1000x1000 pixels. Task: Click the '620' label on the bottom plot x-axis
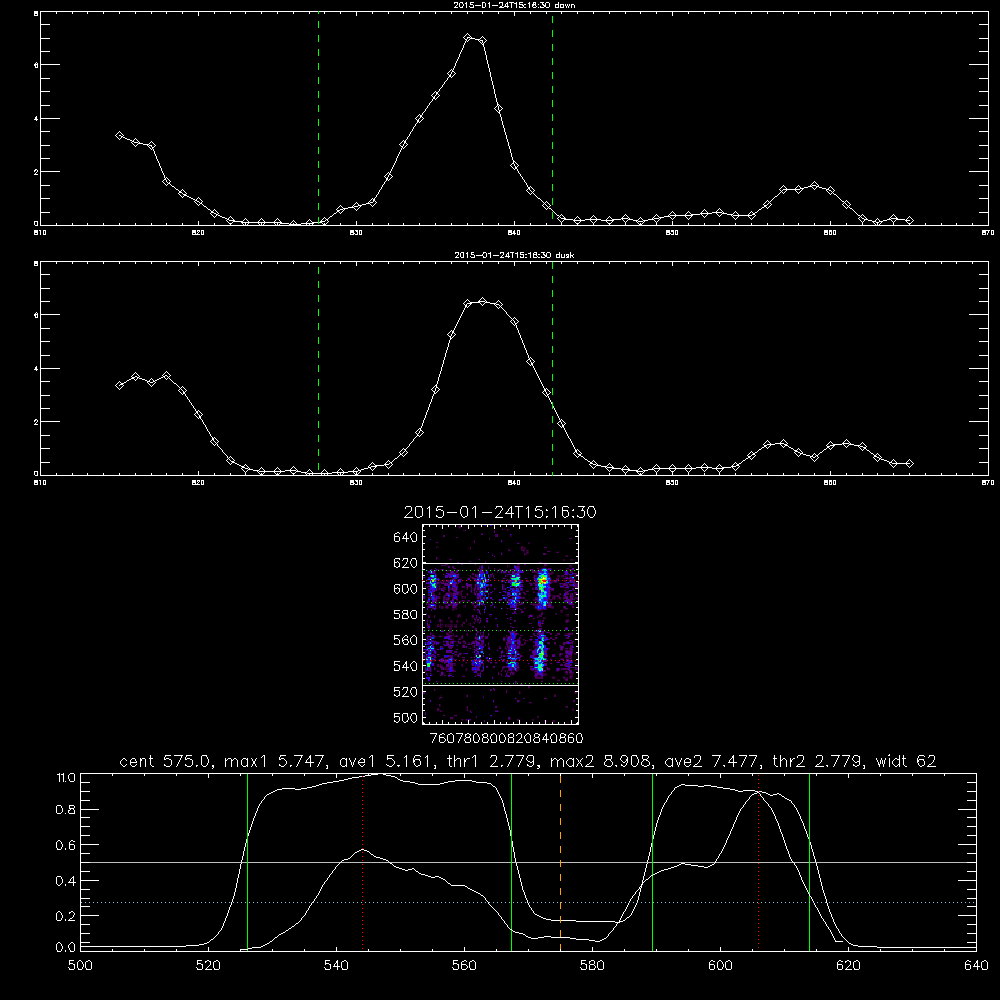848,966
